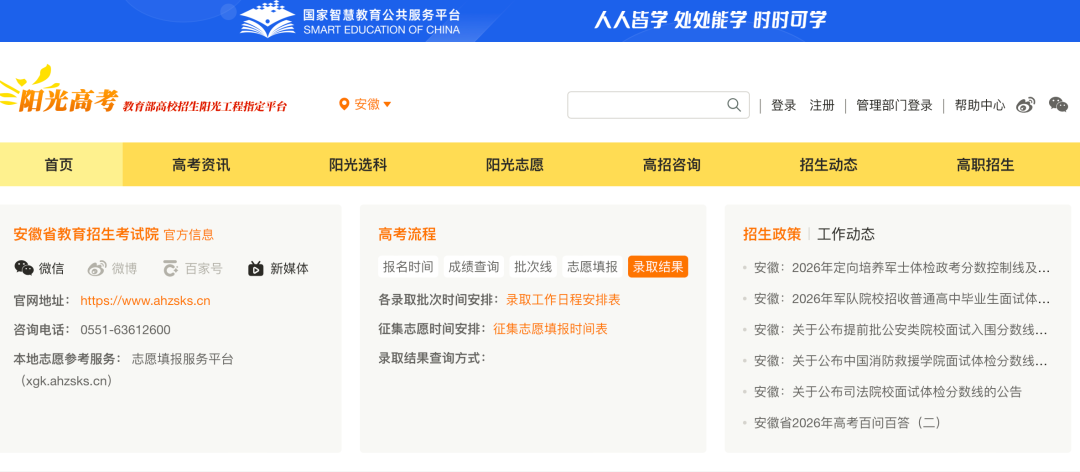Focus the top search input field

tap(658, 105)
